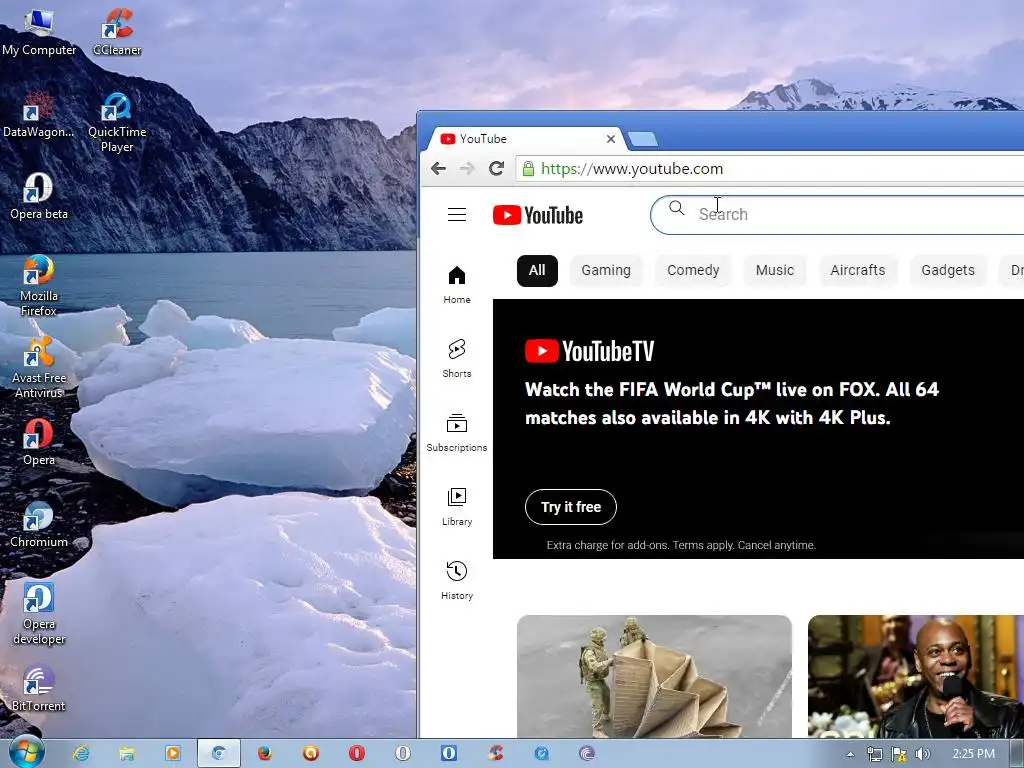Select Opera beta desktop icon
1024x768 pixels.
39,196
